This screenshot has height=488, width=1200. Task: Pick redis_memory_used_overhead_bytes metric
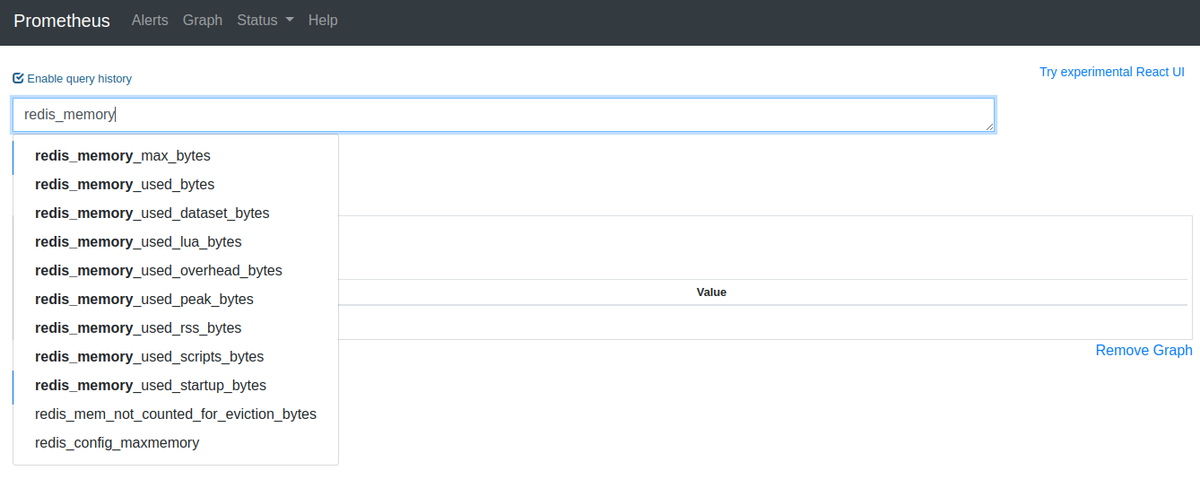coord(176,271)
